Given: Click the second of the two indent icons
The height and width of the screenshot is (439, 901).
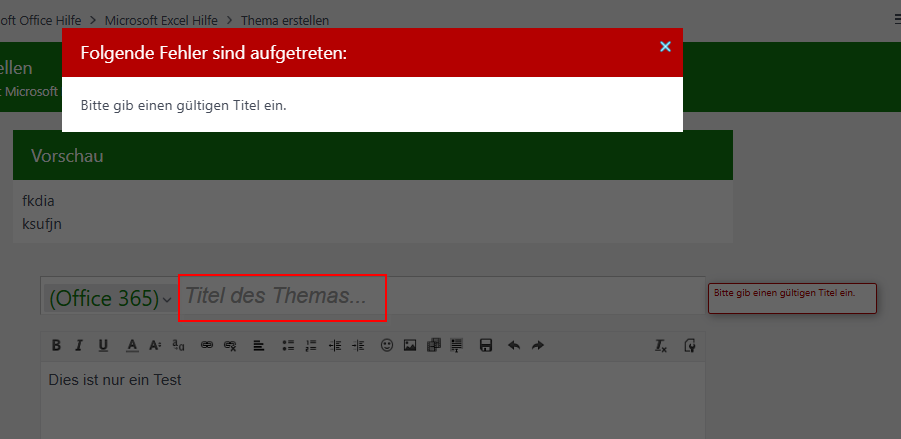Looking at the screenshot, I should 358,345.
